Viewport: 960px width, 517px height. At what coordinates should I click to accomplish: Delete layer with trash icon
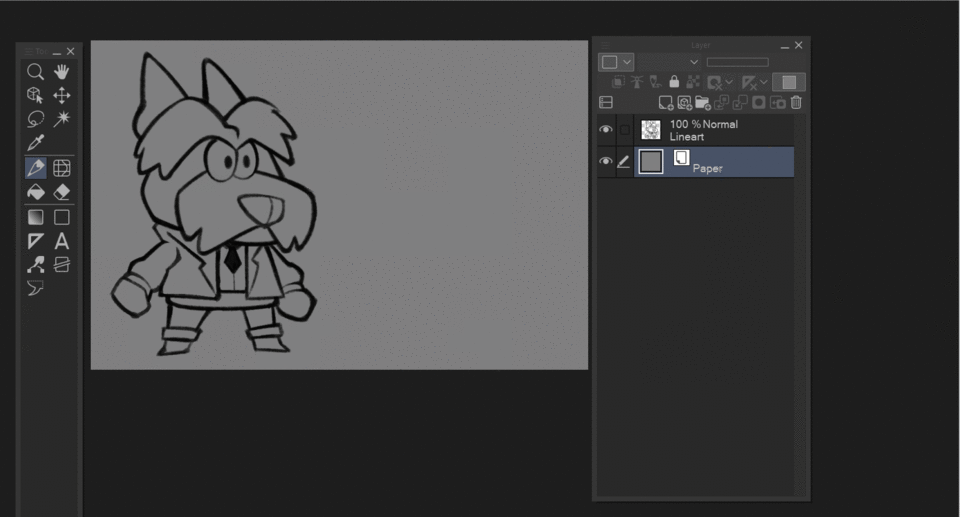pyautogui.click(x=796, y=102)
